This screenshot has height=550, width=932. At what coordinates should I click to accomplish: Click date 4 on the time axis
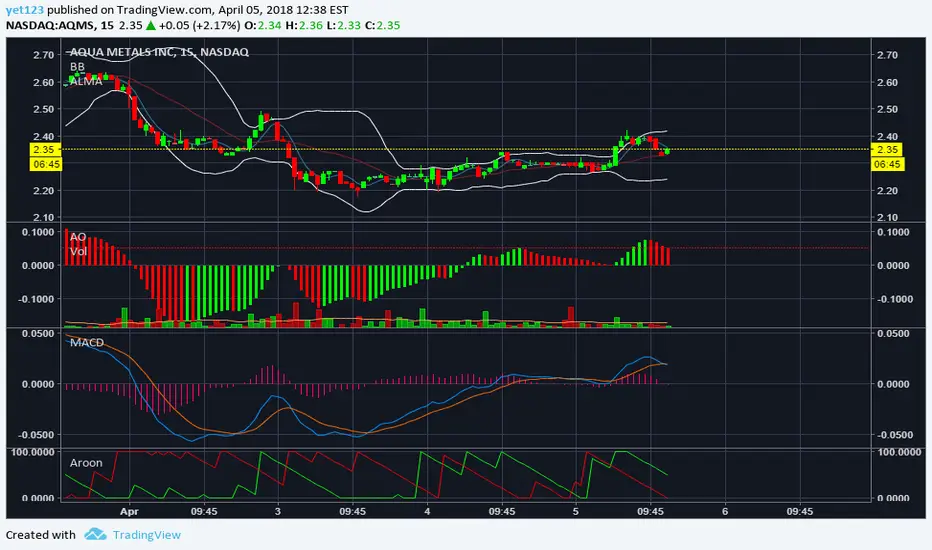tap(427, 511)
